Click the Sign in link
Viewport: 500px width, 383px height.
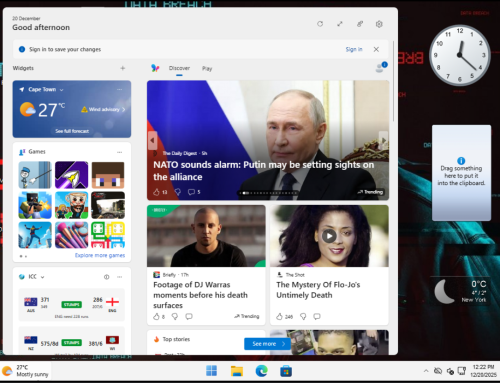354,49
